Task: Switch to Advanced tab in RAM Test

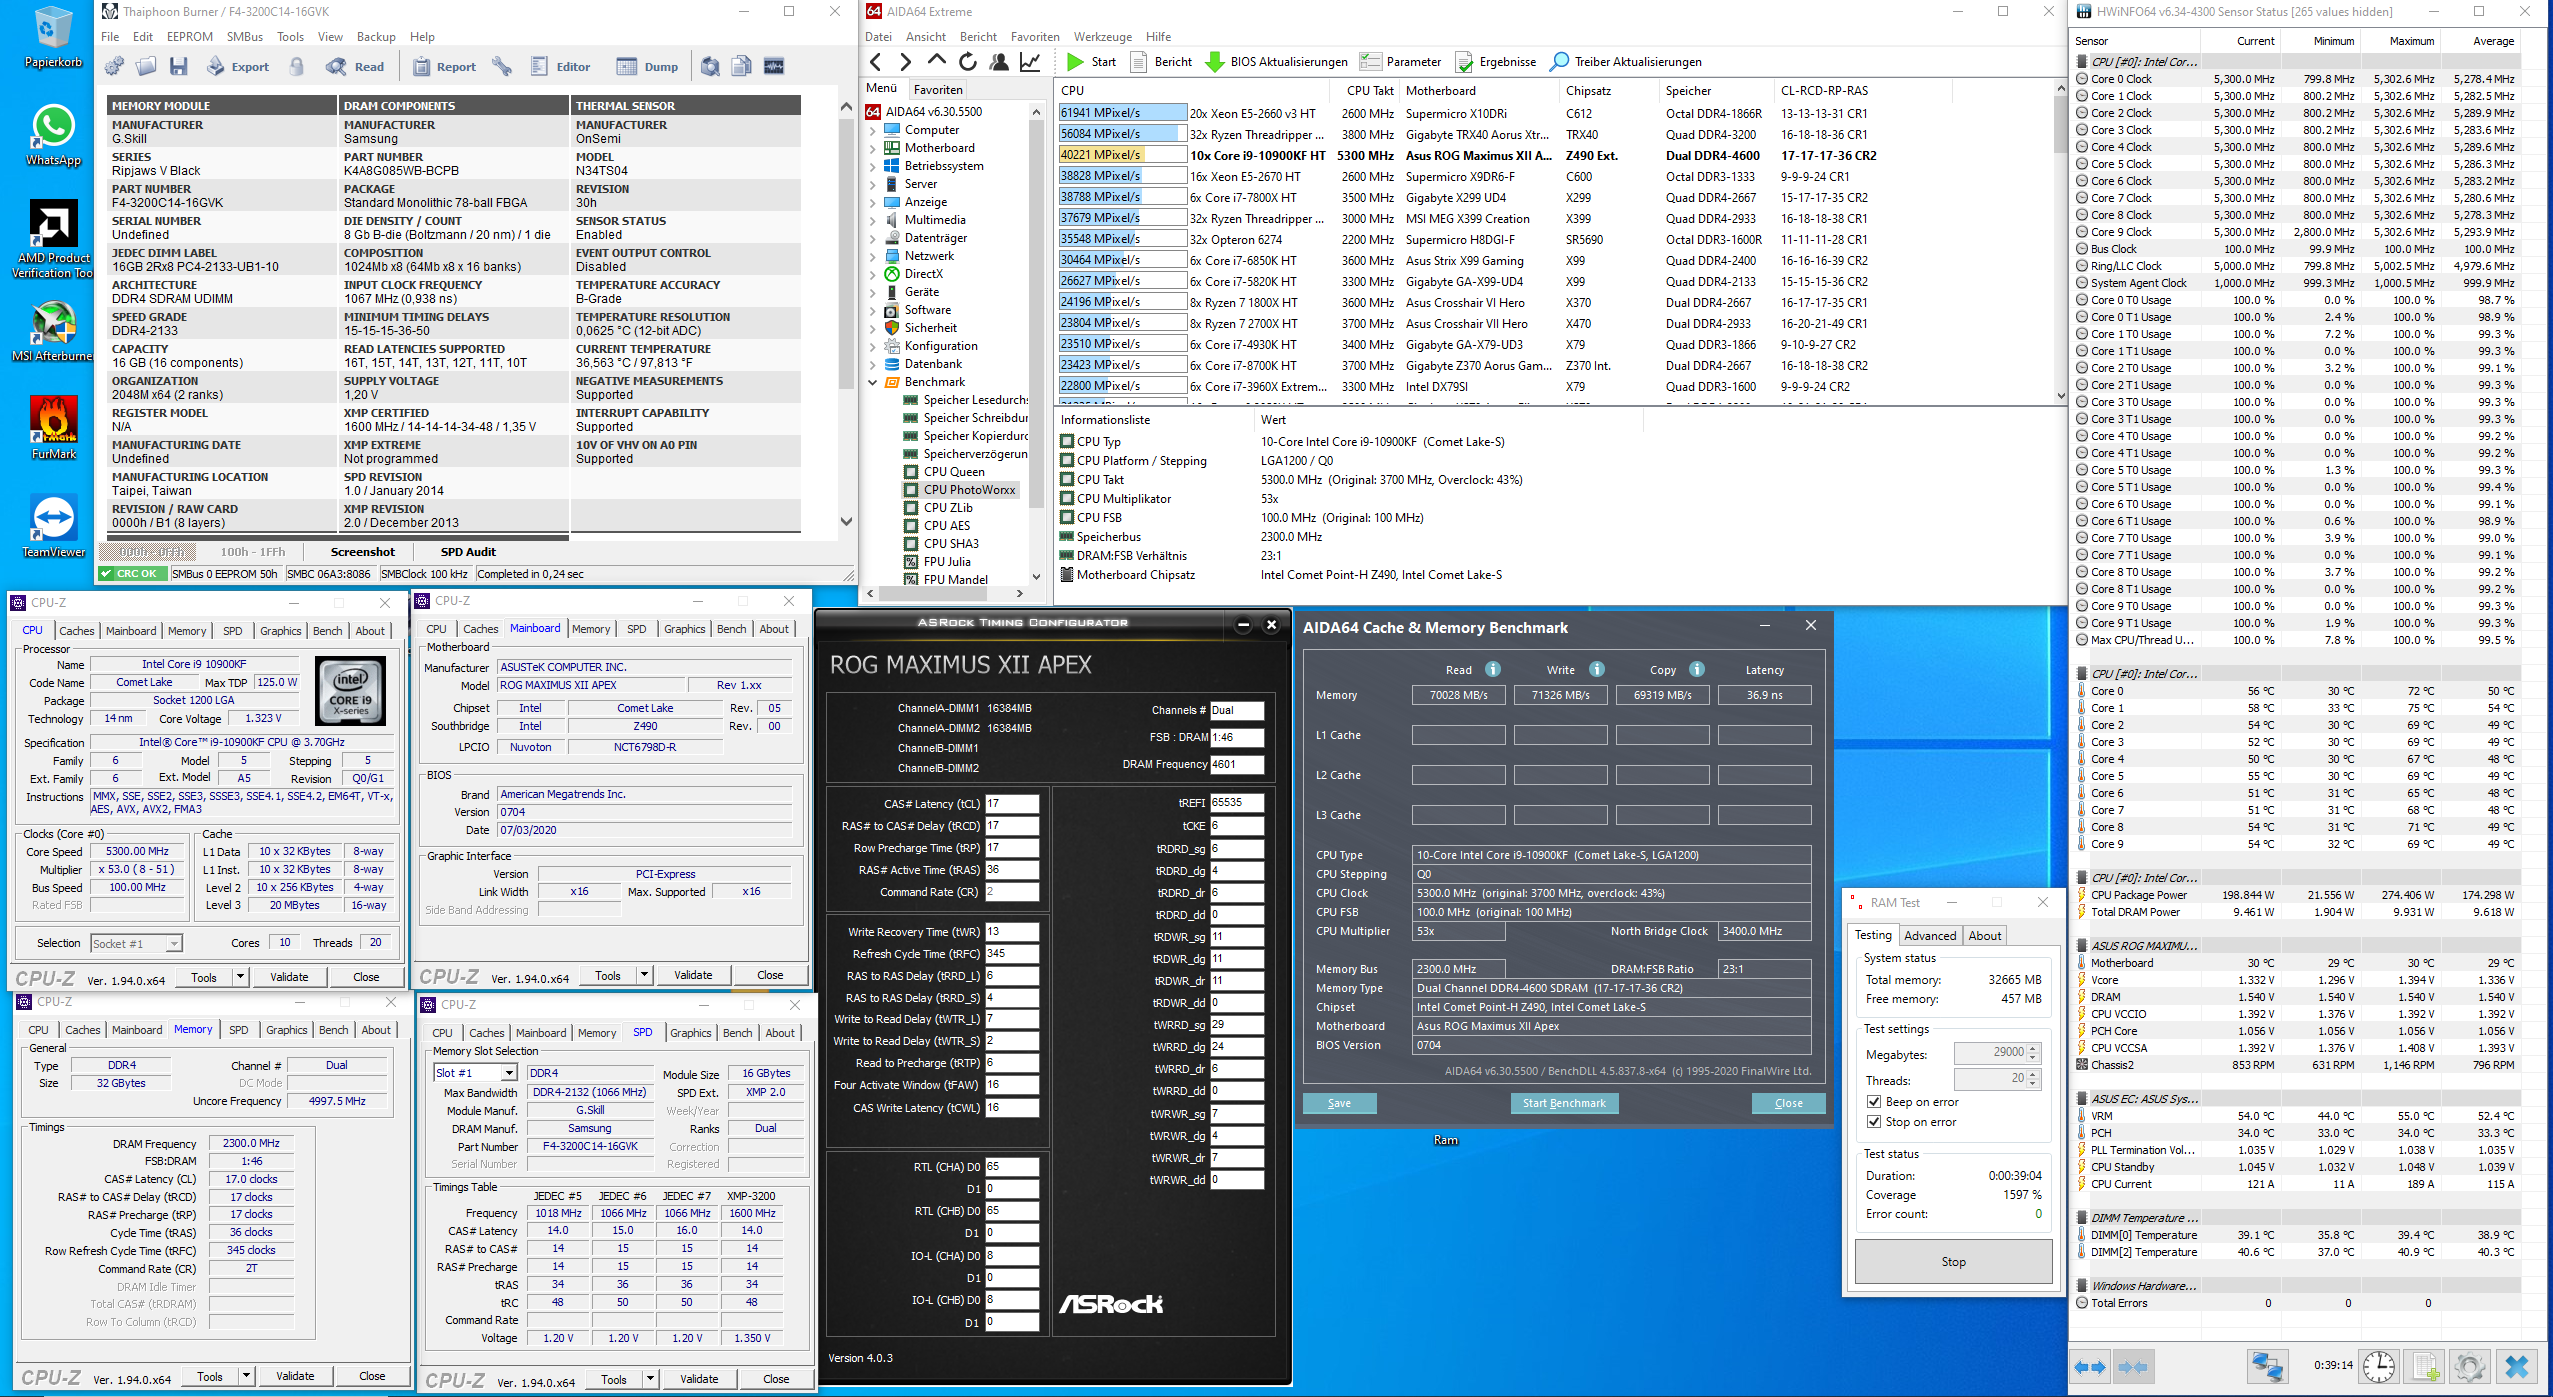Action: [1929, 936]
